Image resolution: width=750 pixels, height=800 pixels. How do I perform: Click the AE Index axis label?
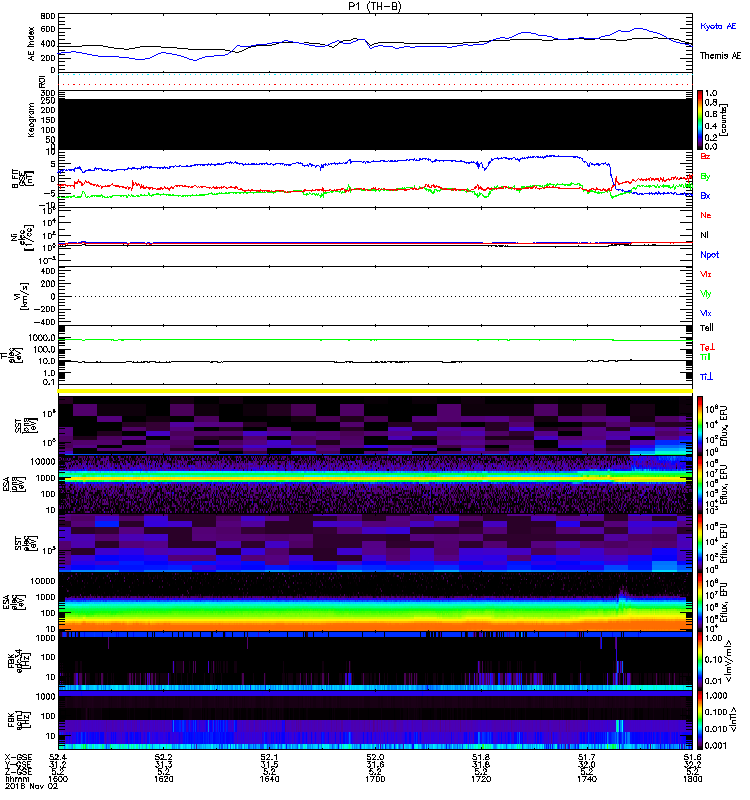[32, 44]
